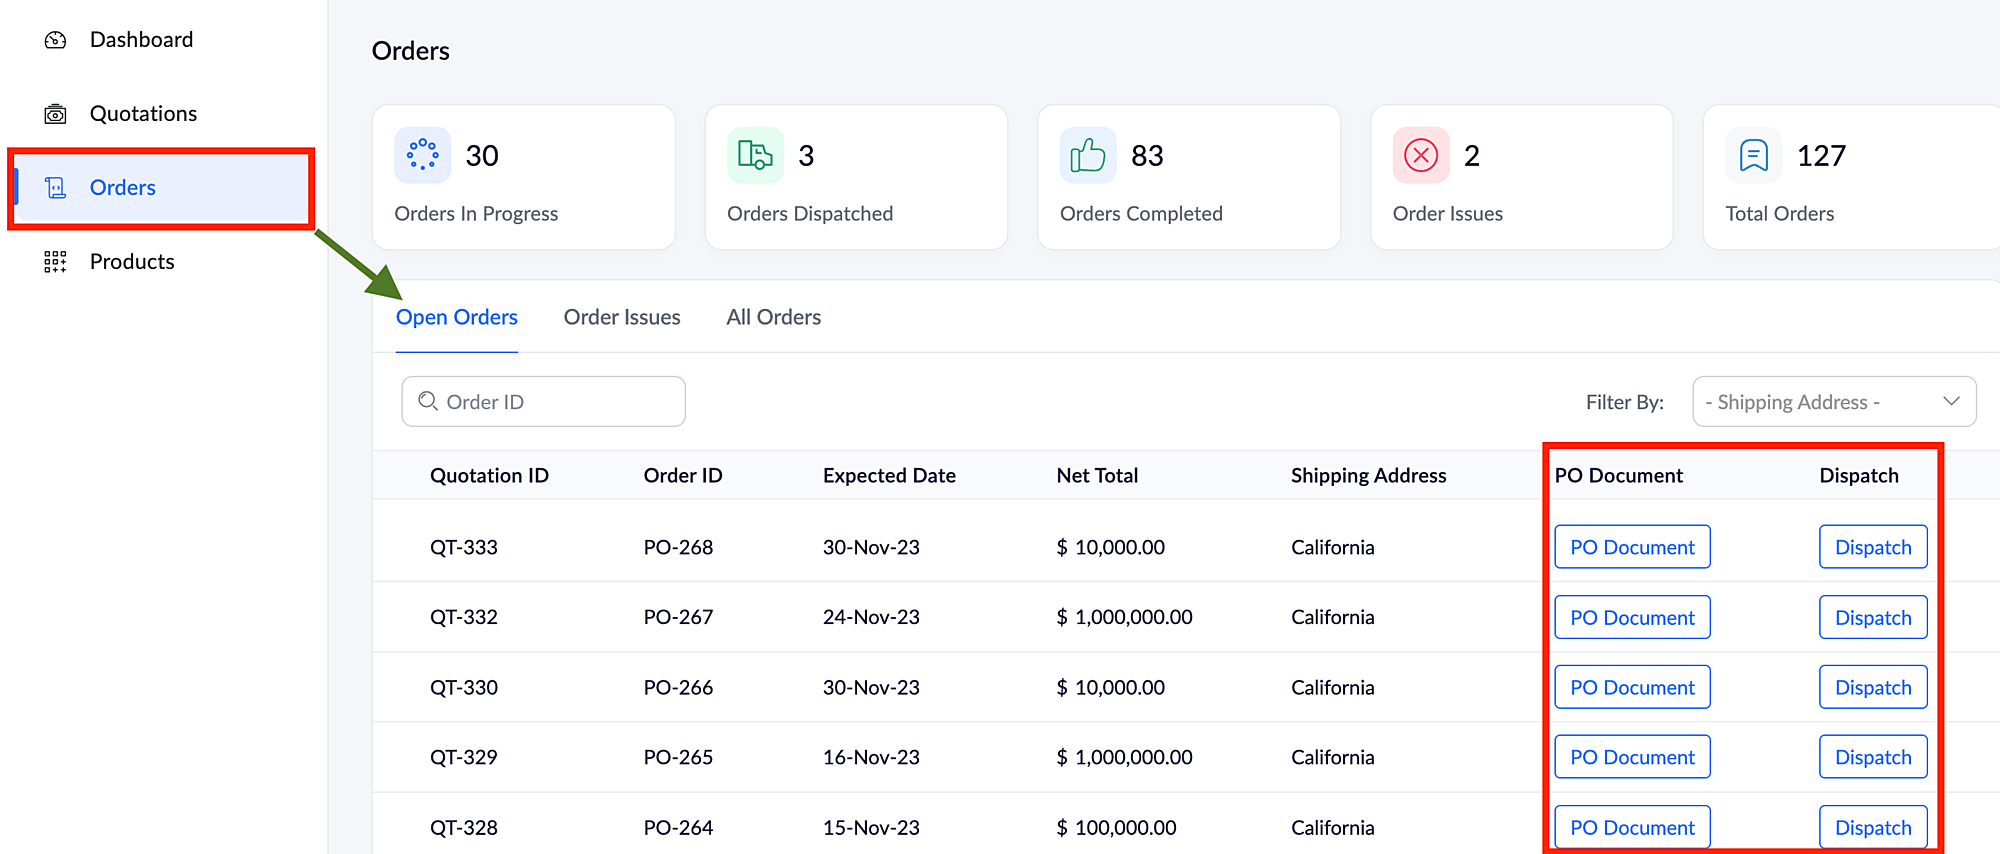Click the Orders receipt icon in sidebar
The image size is (2000, 854).
(x=56, y=188)
